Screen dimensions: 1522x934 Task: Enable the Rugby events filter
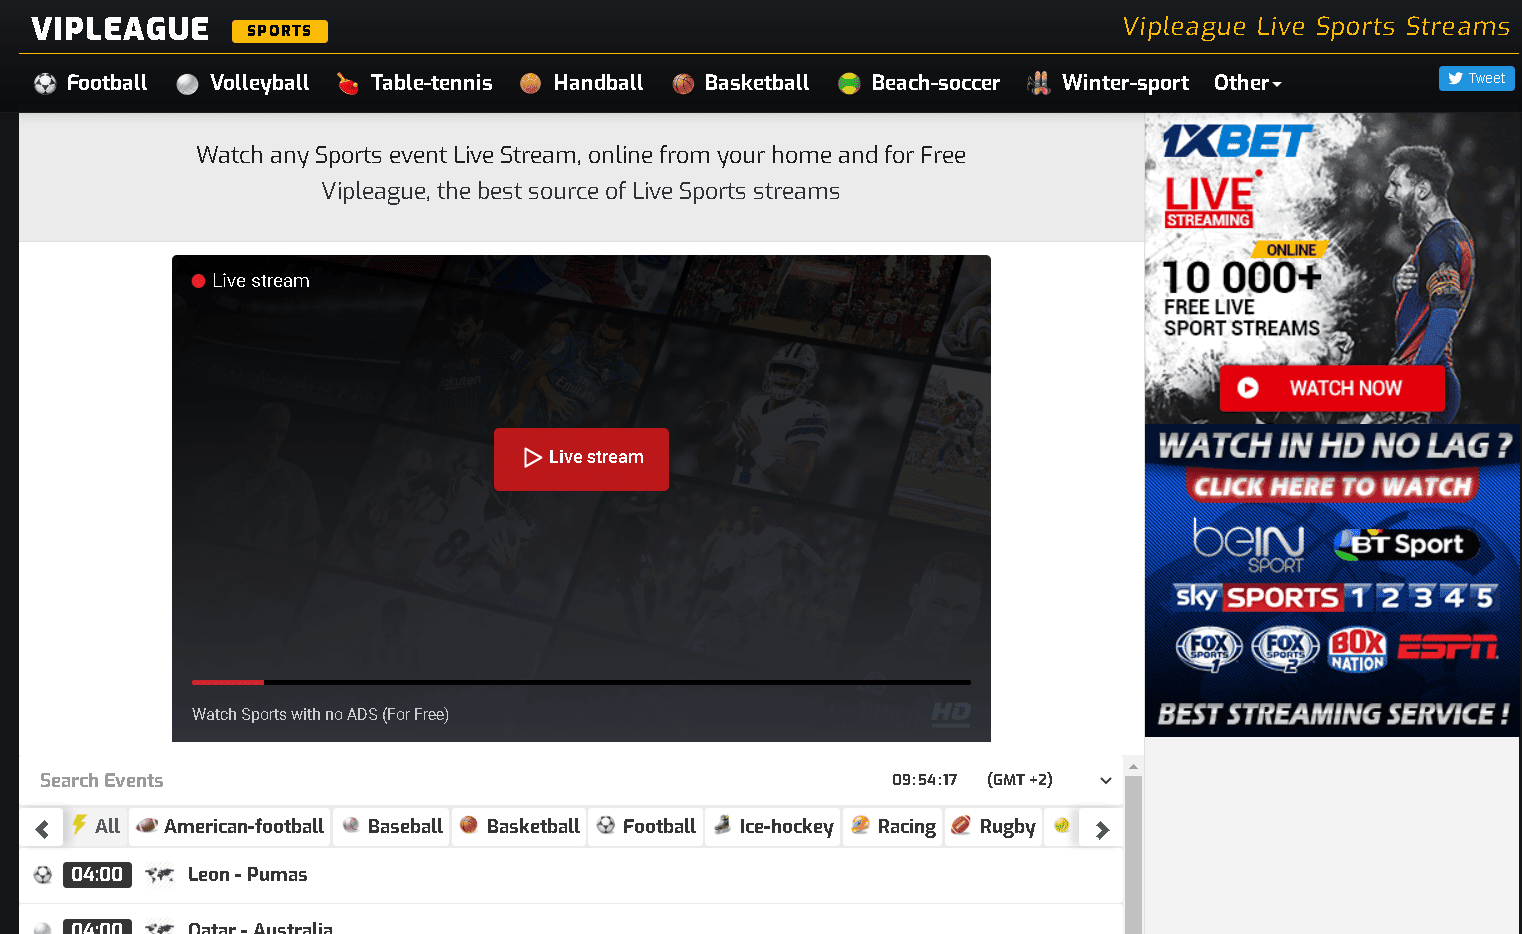point(993,827)
